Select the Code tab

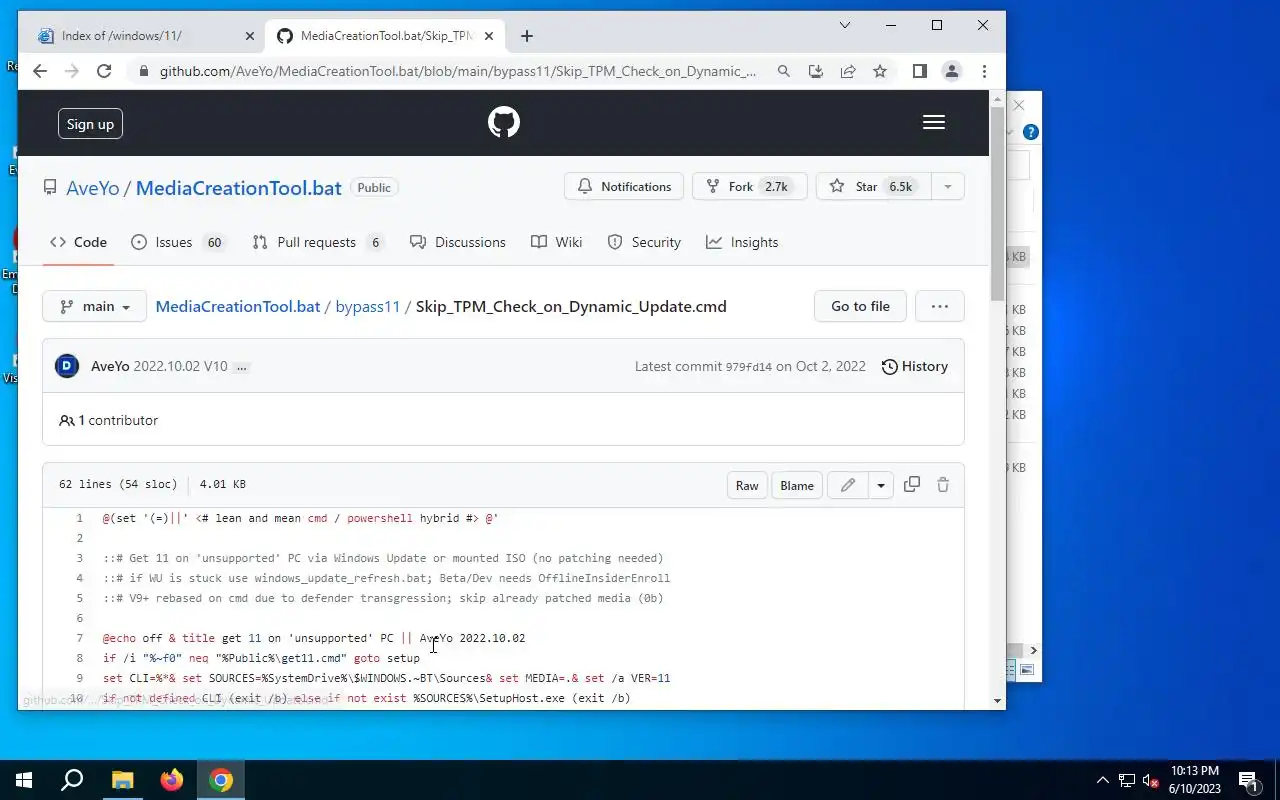pyautogui.click(x=78, y=242)
